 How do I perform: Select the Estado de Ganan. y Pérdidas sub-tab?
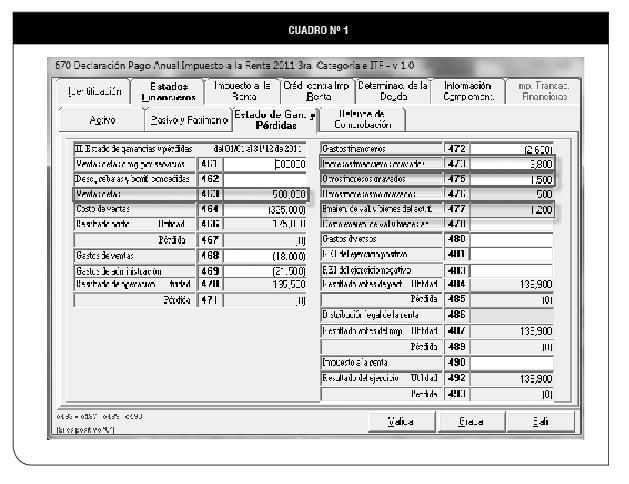click(x=276, y=120)
